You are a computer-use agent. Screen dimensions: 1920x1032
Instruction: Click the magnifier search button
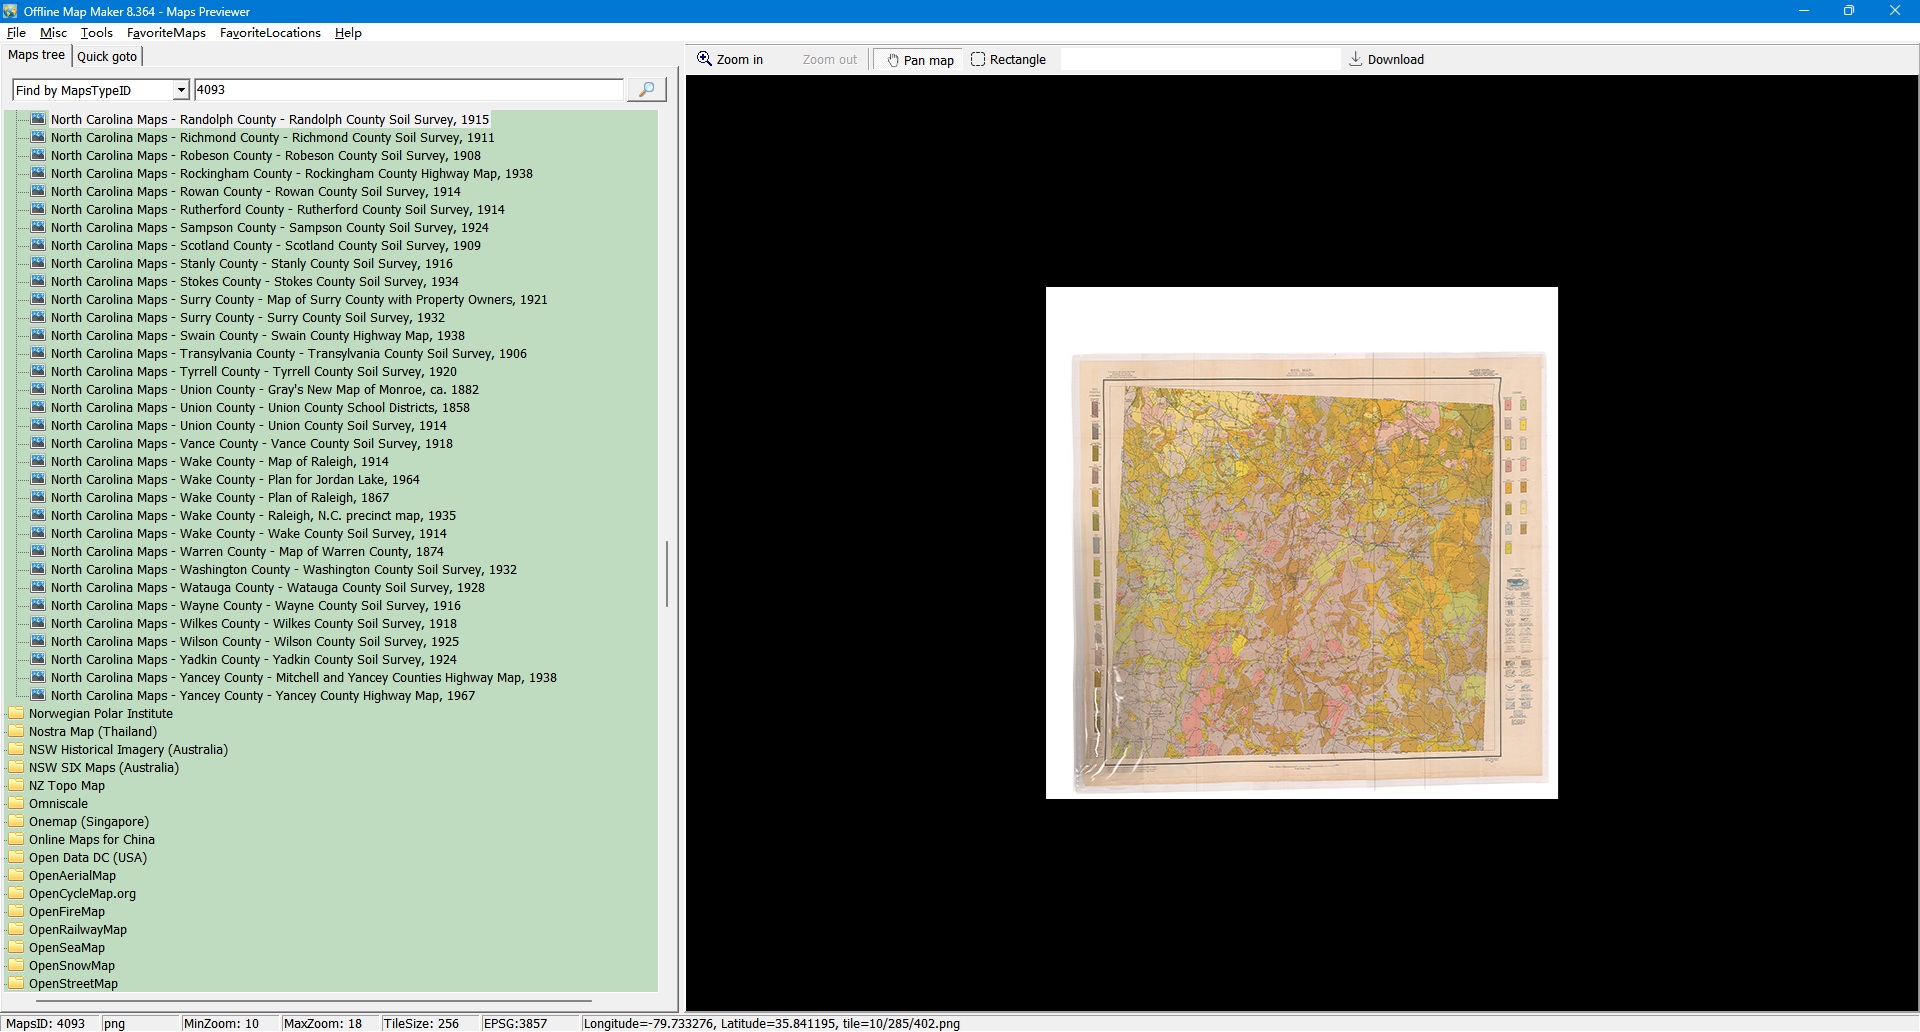click(x=646, y=90)
